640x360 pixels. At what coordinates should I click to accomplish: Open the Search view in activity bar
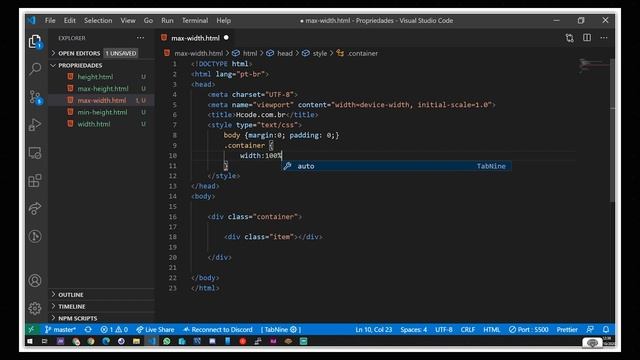tap(35, 69)
